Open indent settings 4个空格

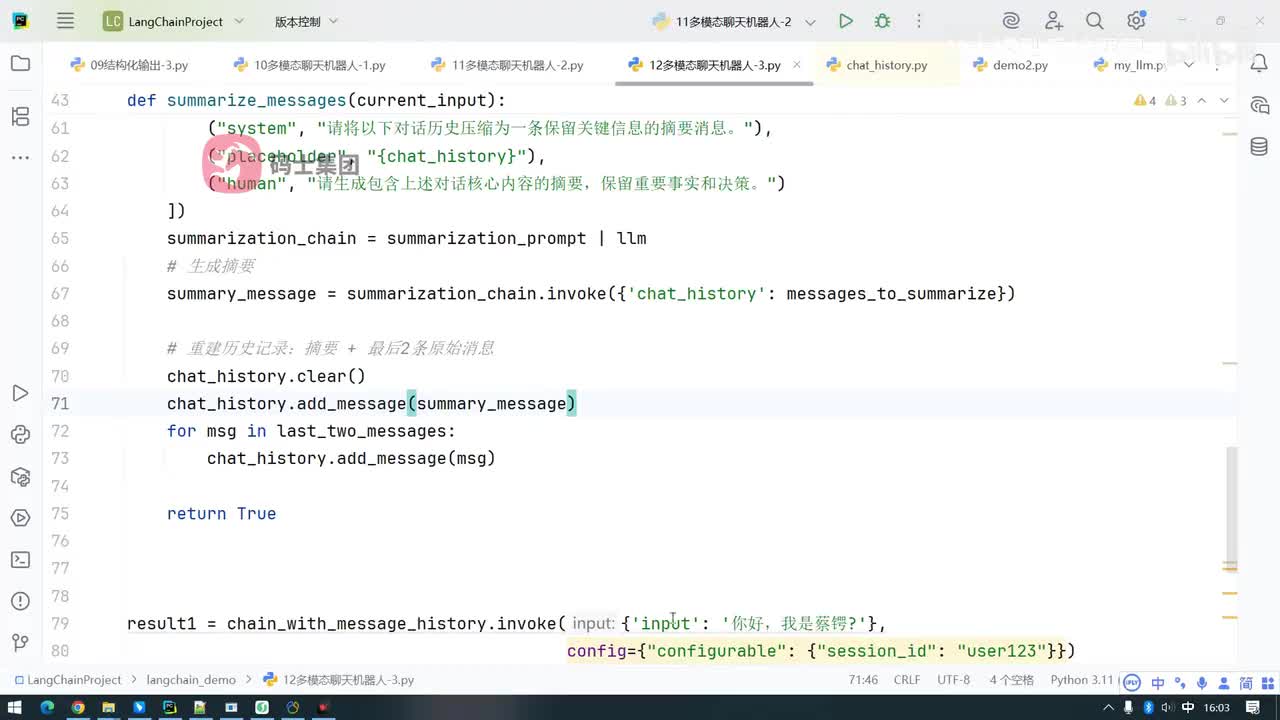click(x=1011, y=680)
